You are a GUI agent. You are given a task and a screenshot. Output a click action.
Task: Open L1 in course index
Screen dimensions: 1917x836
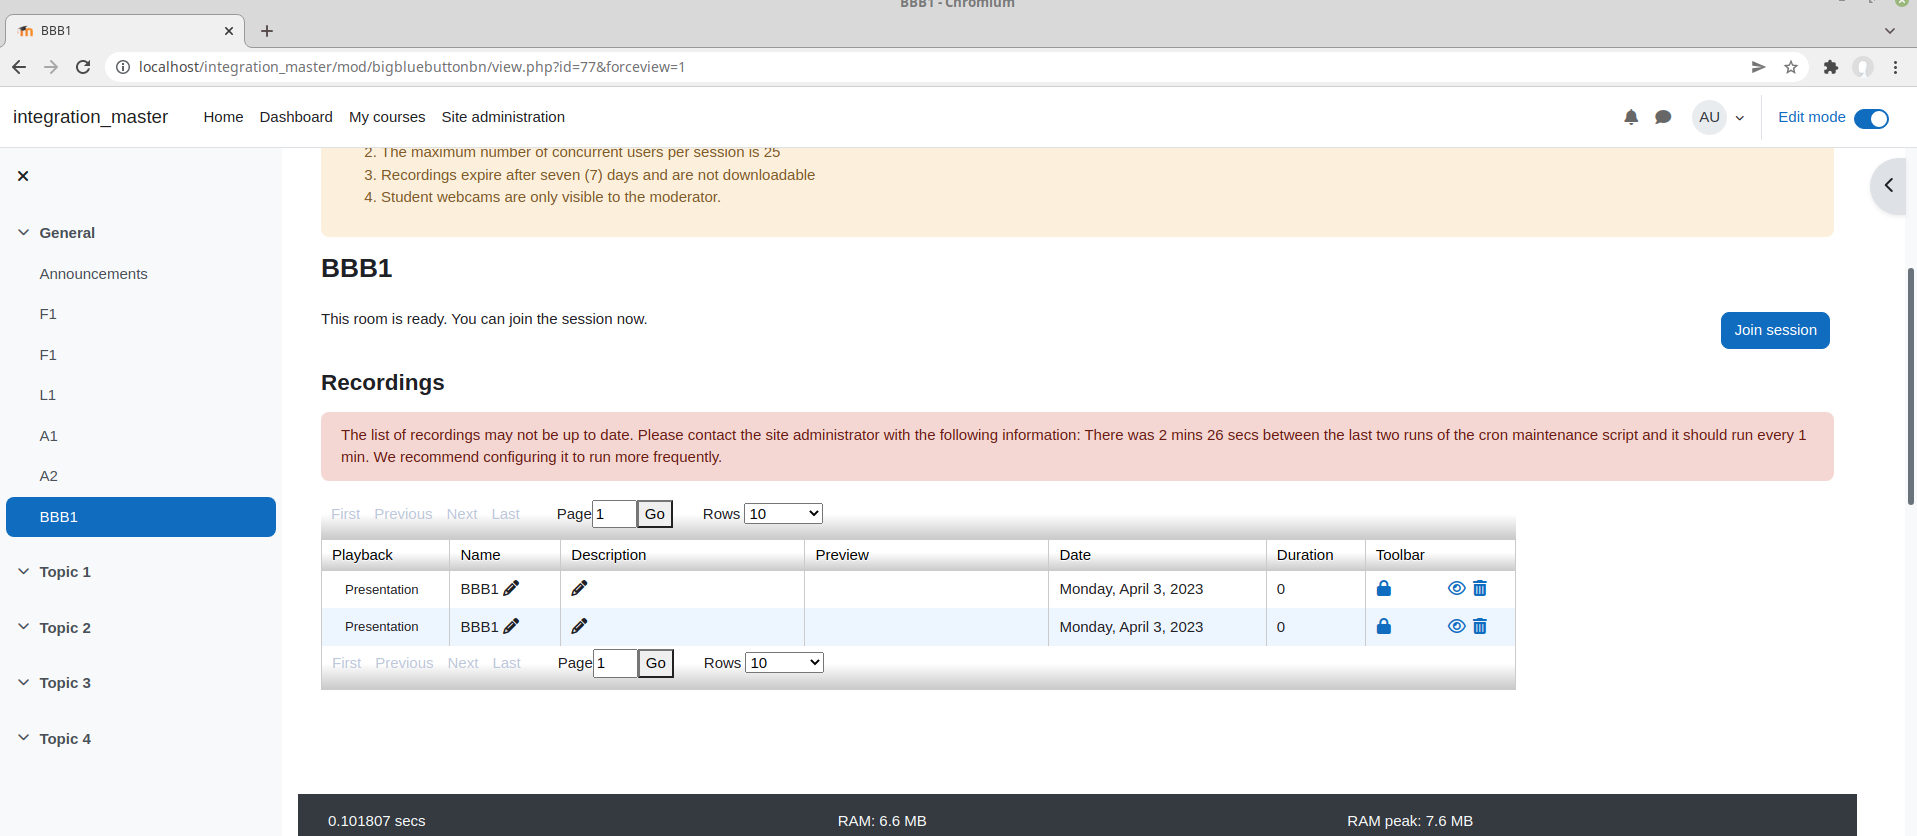coord(48,395)
